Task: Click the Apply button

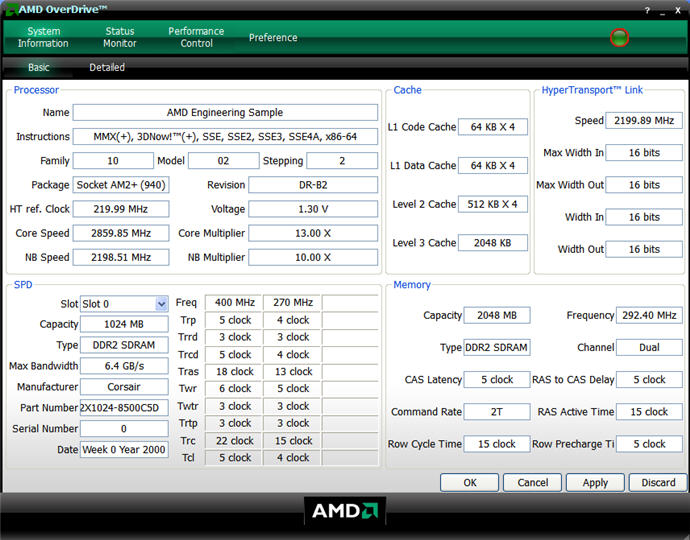Action: point(595,482)
